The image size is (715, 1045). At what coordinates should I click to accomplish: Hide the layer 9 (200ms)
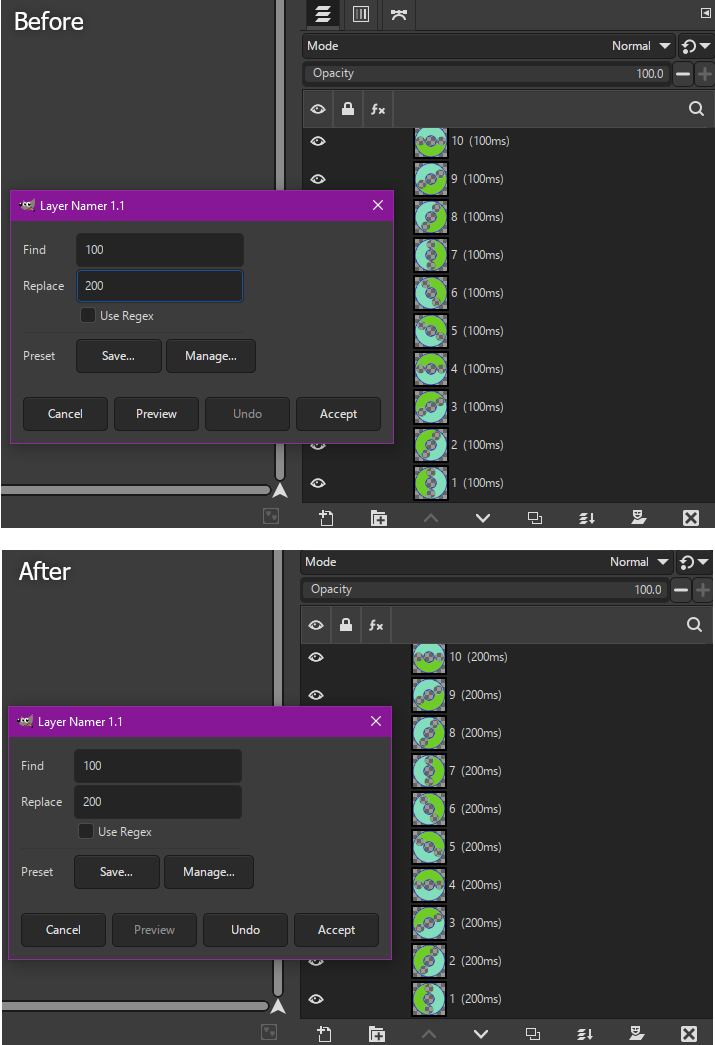316,694
